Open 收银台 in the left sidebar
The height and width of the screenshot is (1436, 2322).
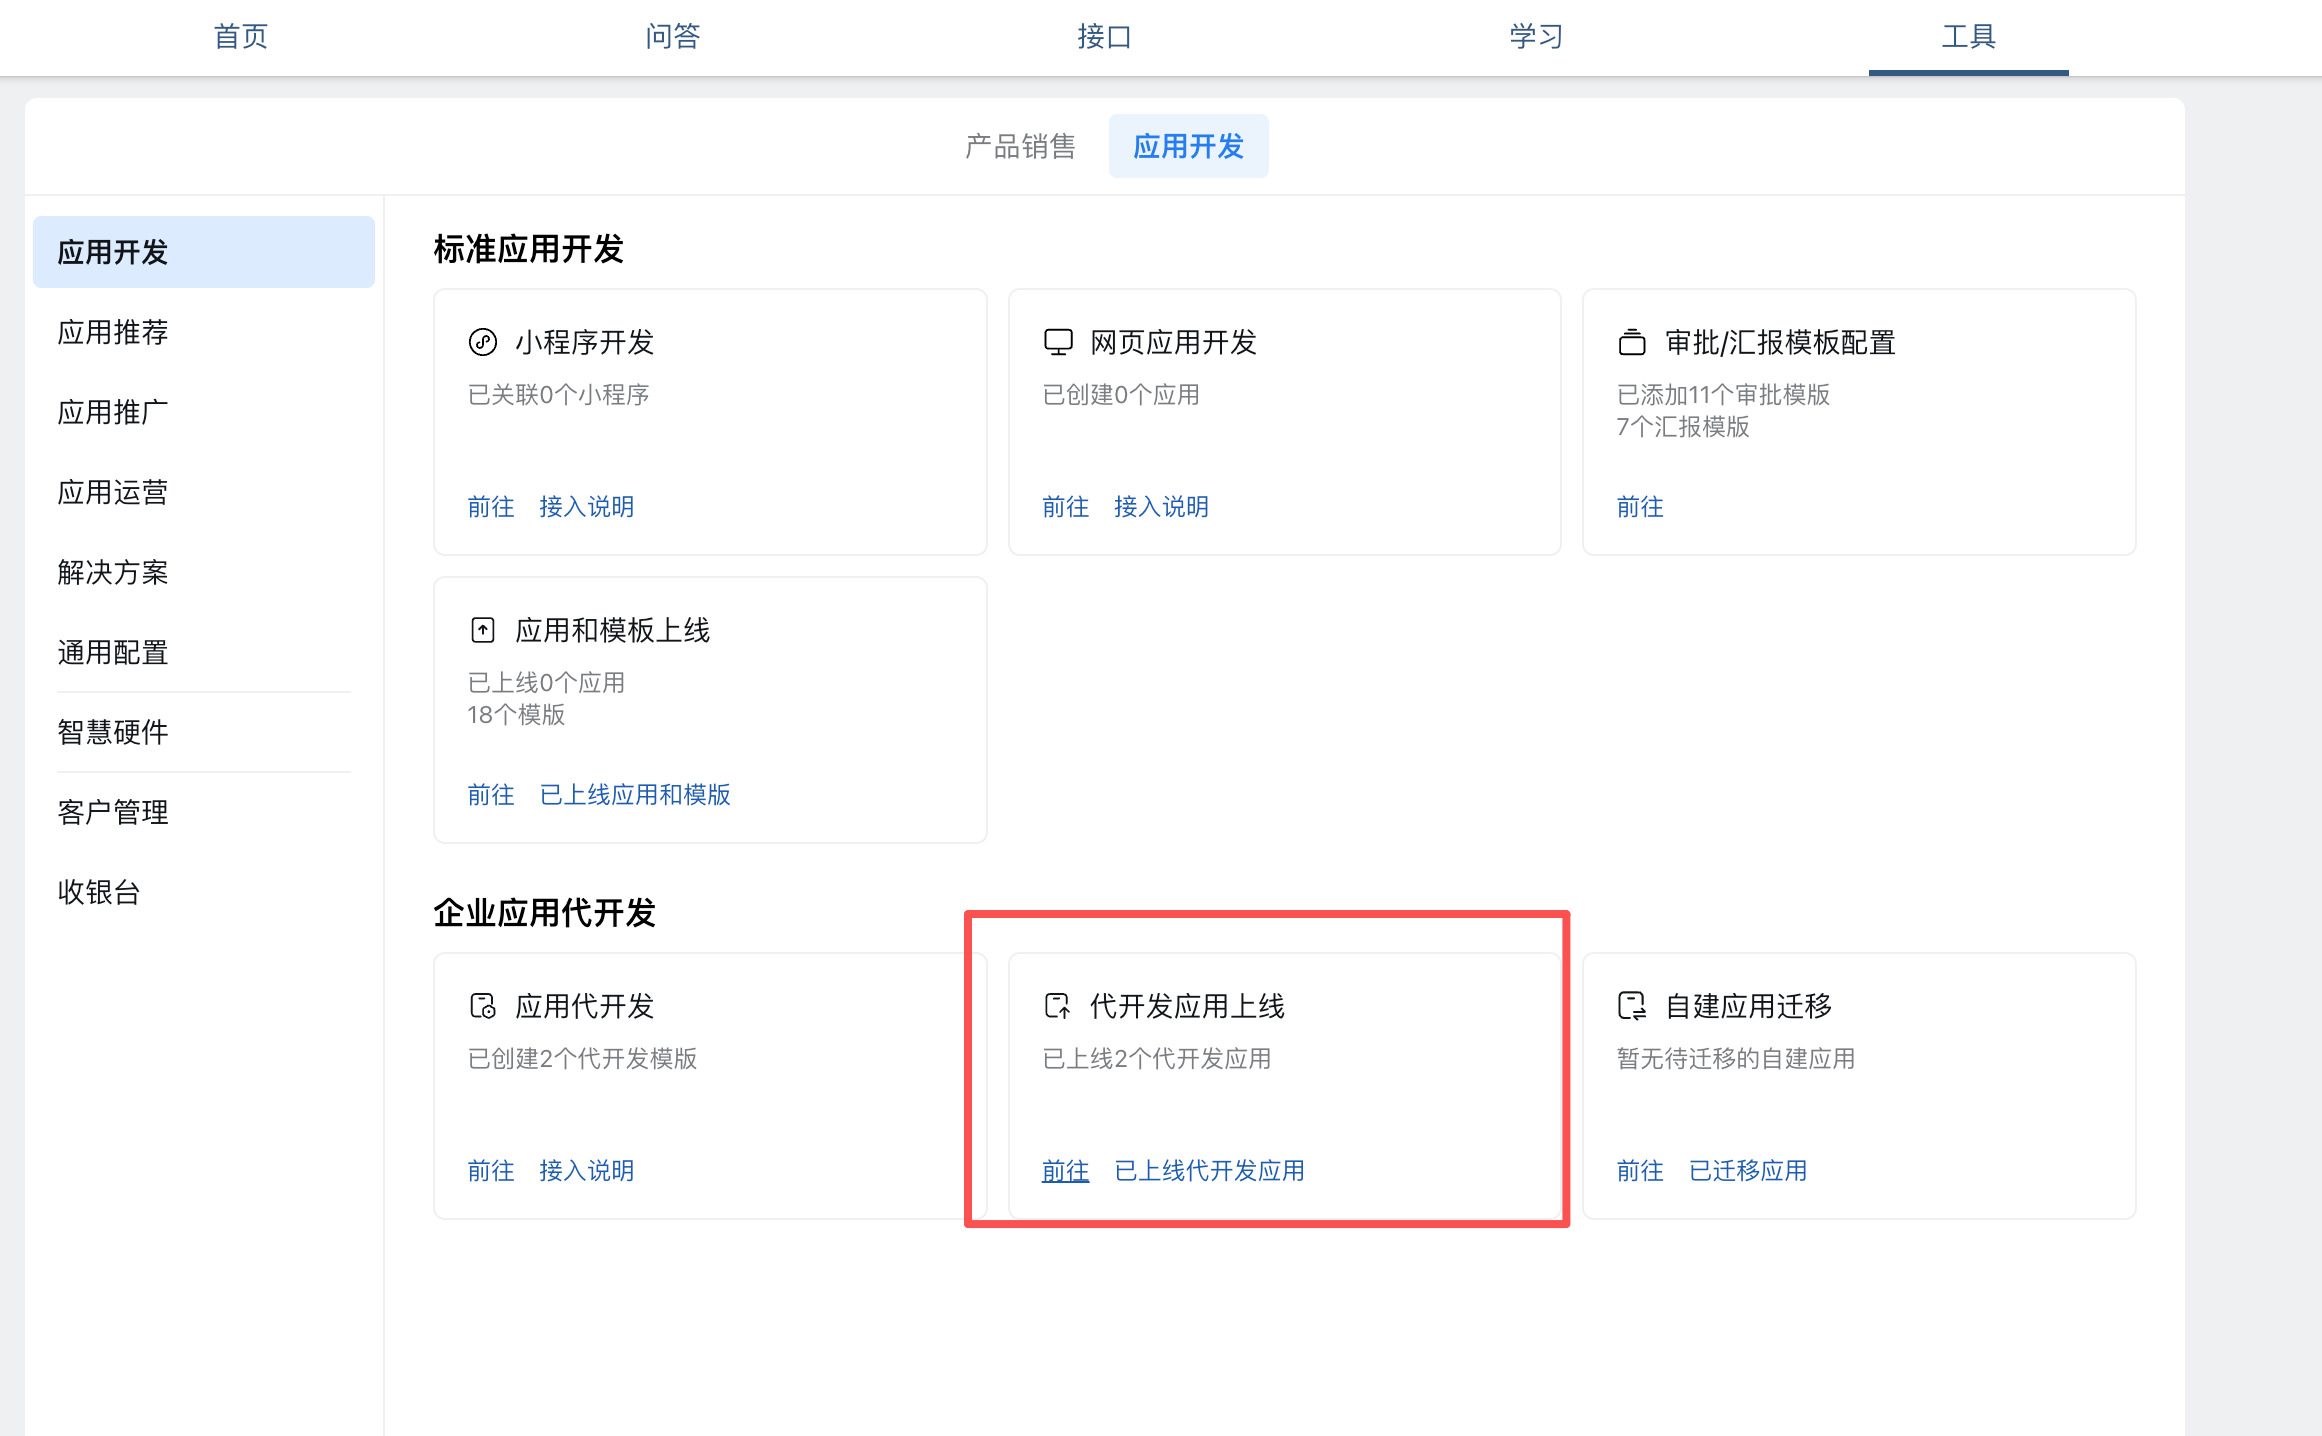point(99,892)
